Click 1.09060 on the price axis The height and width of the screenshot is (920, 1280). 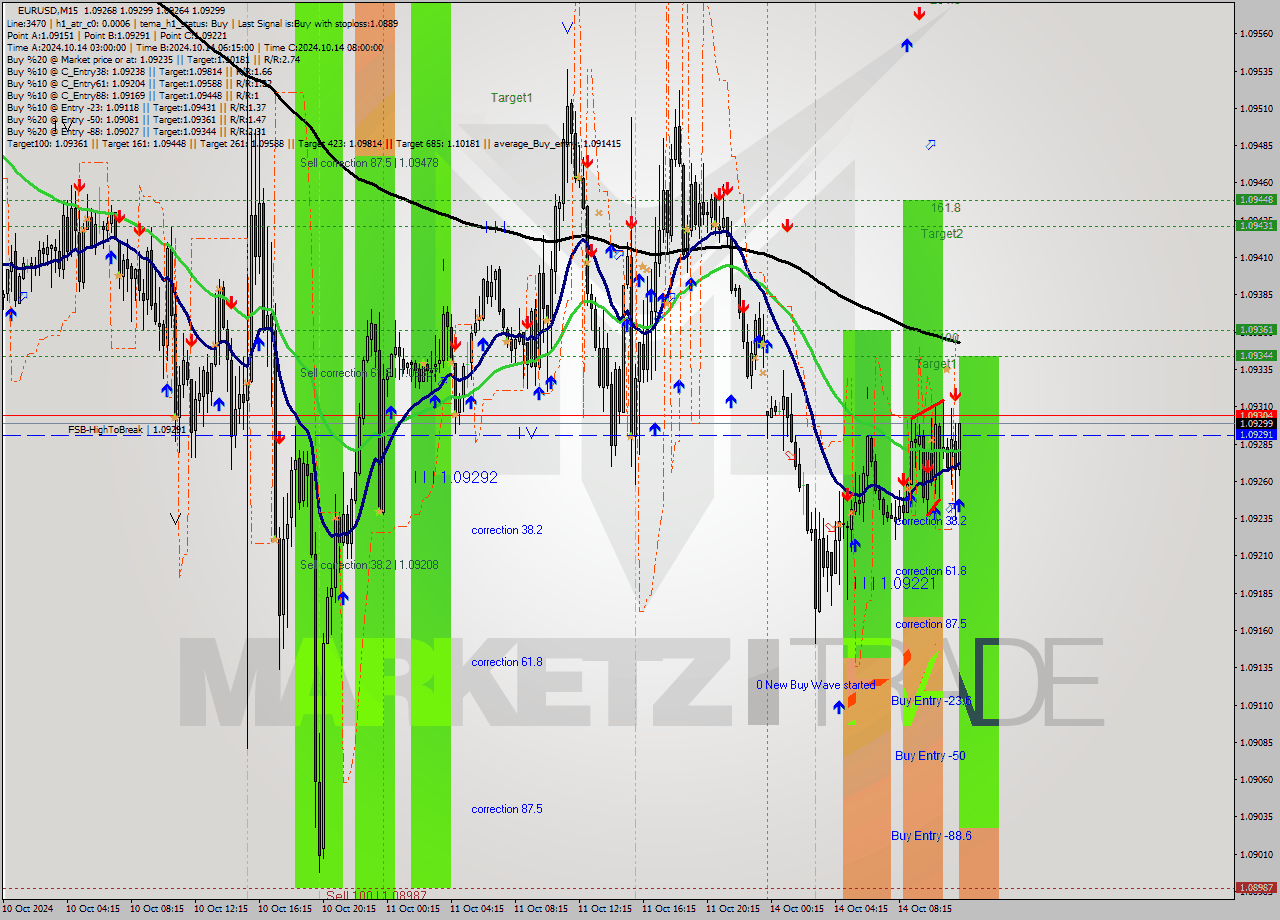[1256, 780]
